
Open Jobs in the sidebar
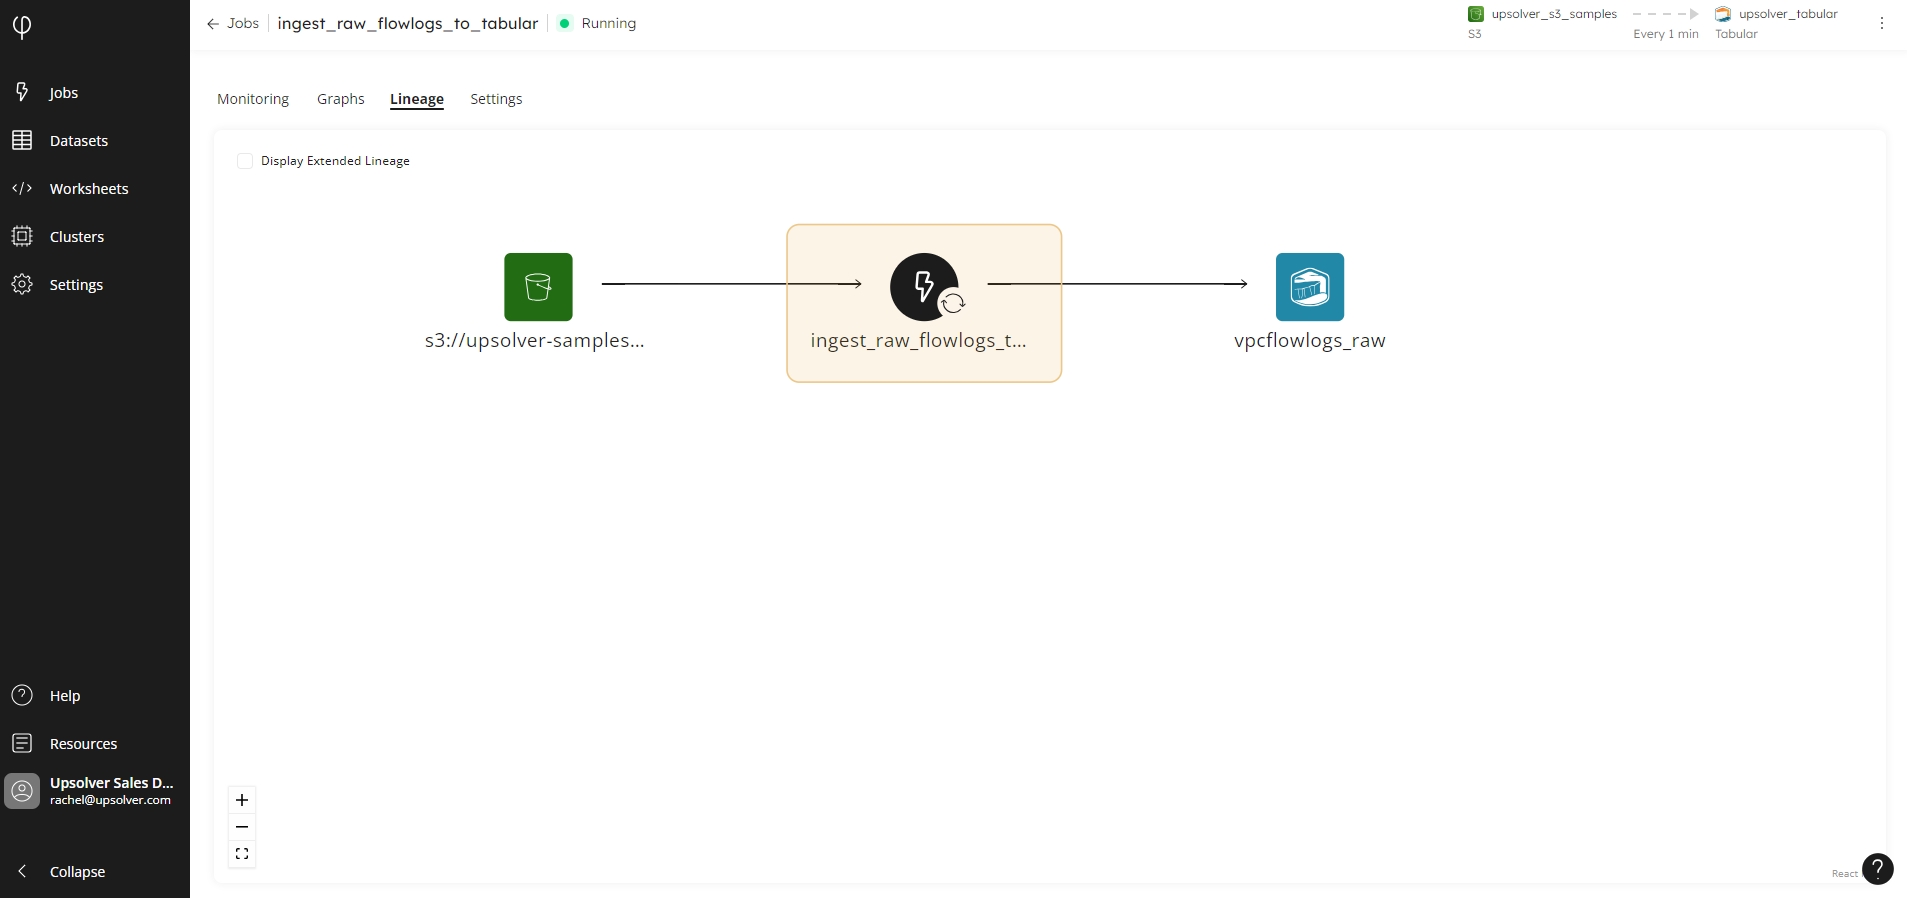(x=63, y=93)
